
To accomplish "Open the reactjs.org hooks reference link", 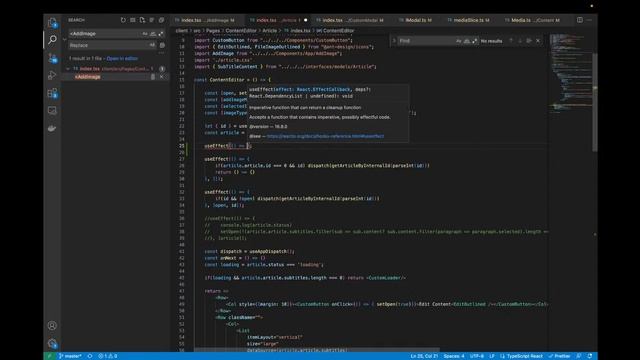I will 325,136.
